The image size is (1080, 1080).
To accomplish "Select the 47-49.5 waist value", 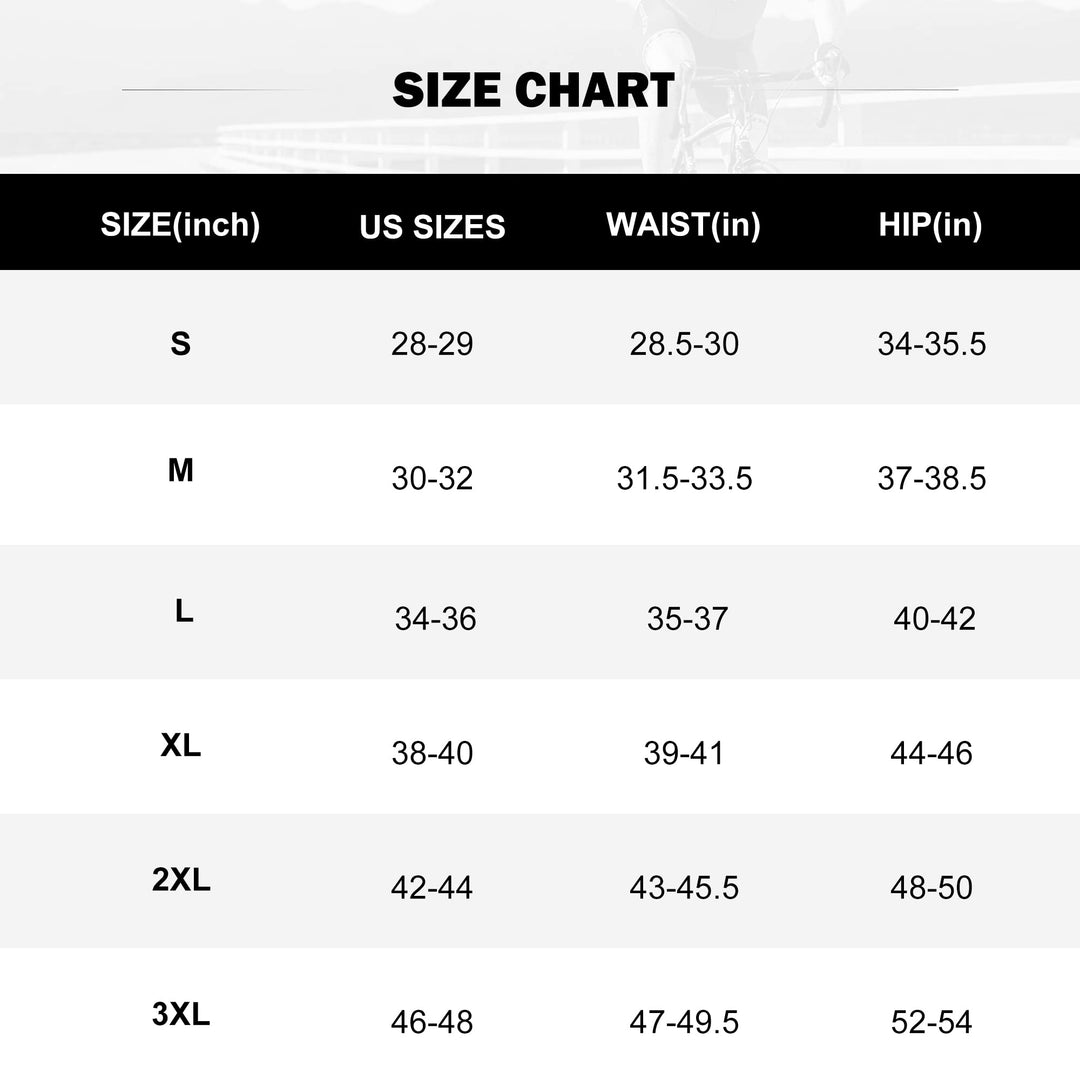I will (x=684, y=1023).
